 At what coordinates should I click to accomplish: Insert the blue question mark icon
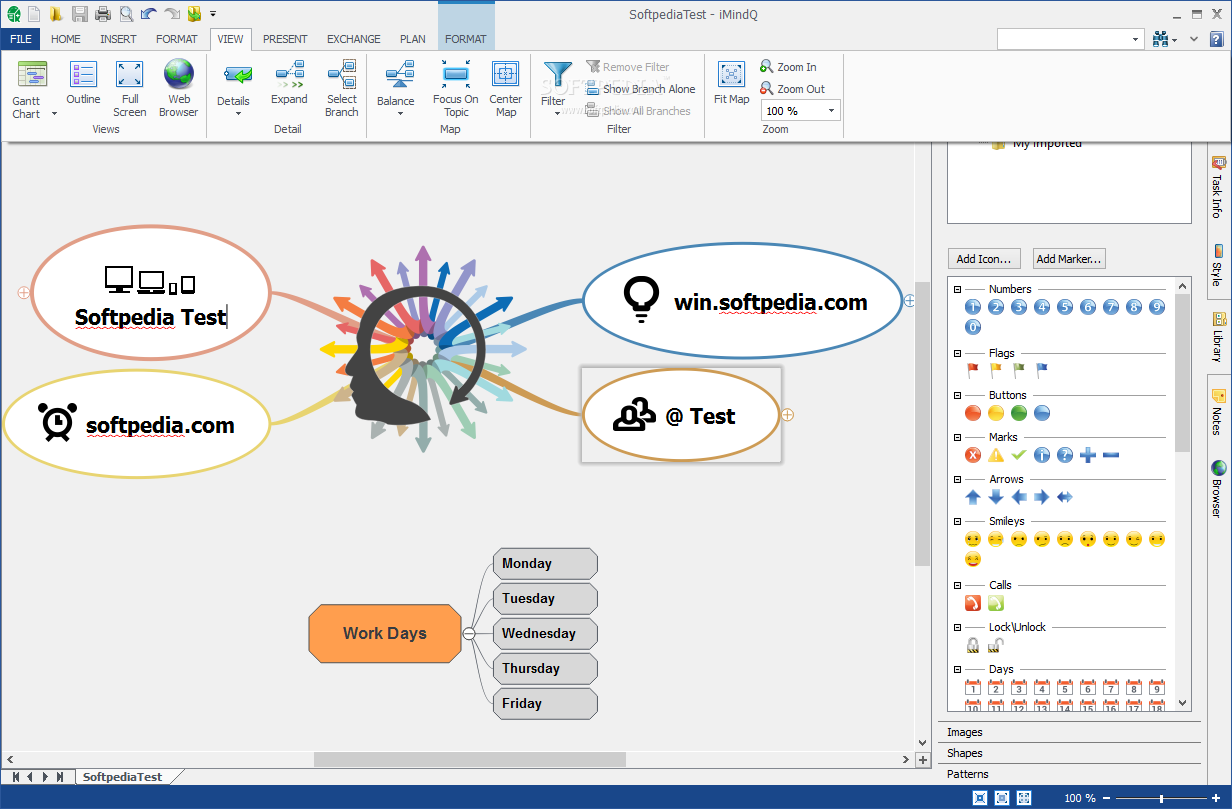pos(1065,455)
